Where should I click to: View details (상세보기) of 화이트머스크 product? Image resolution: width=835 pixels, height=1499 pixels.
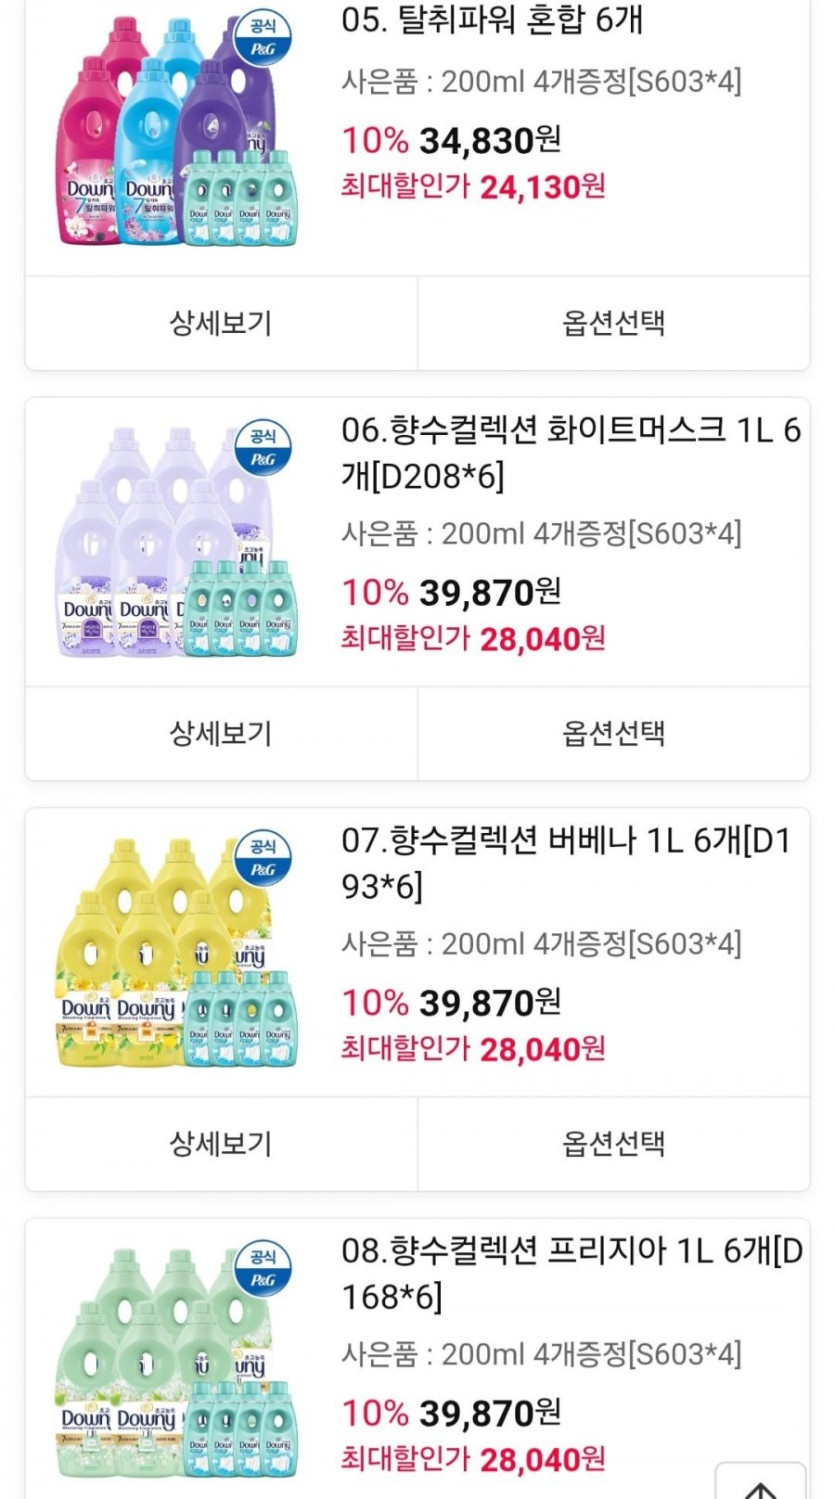point(221,734)
